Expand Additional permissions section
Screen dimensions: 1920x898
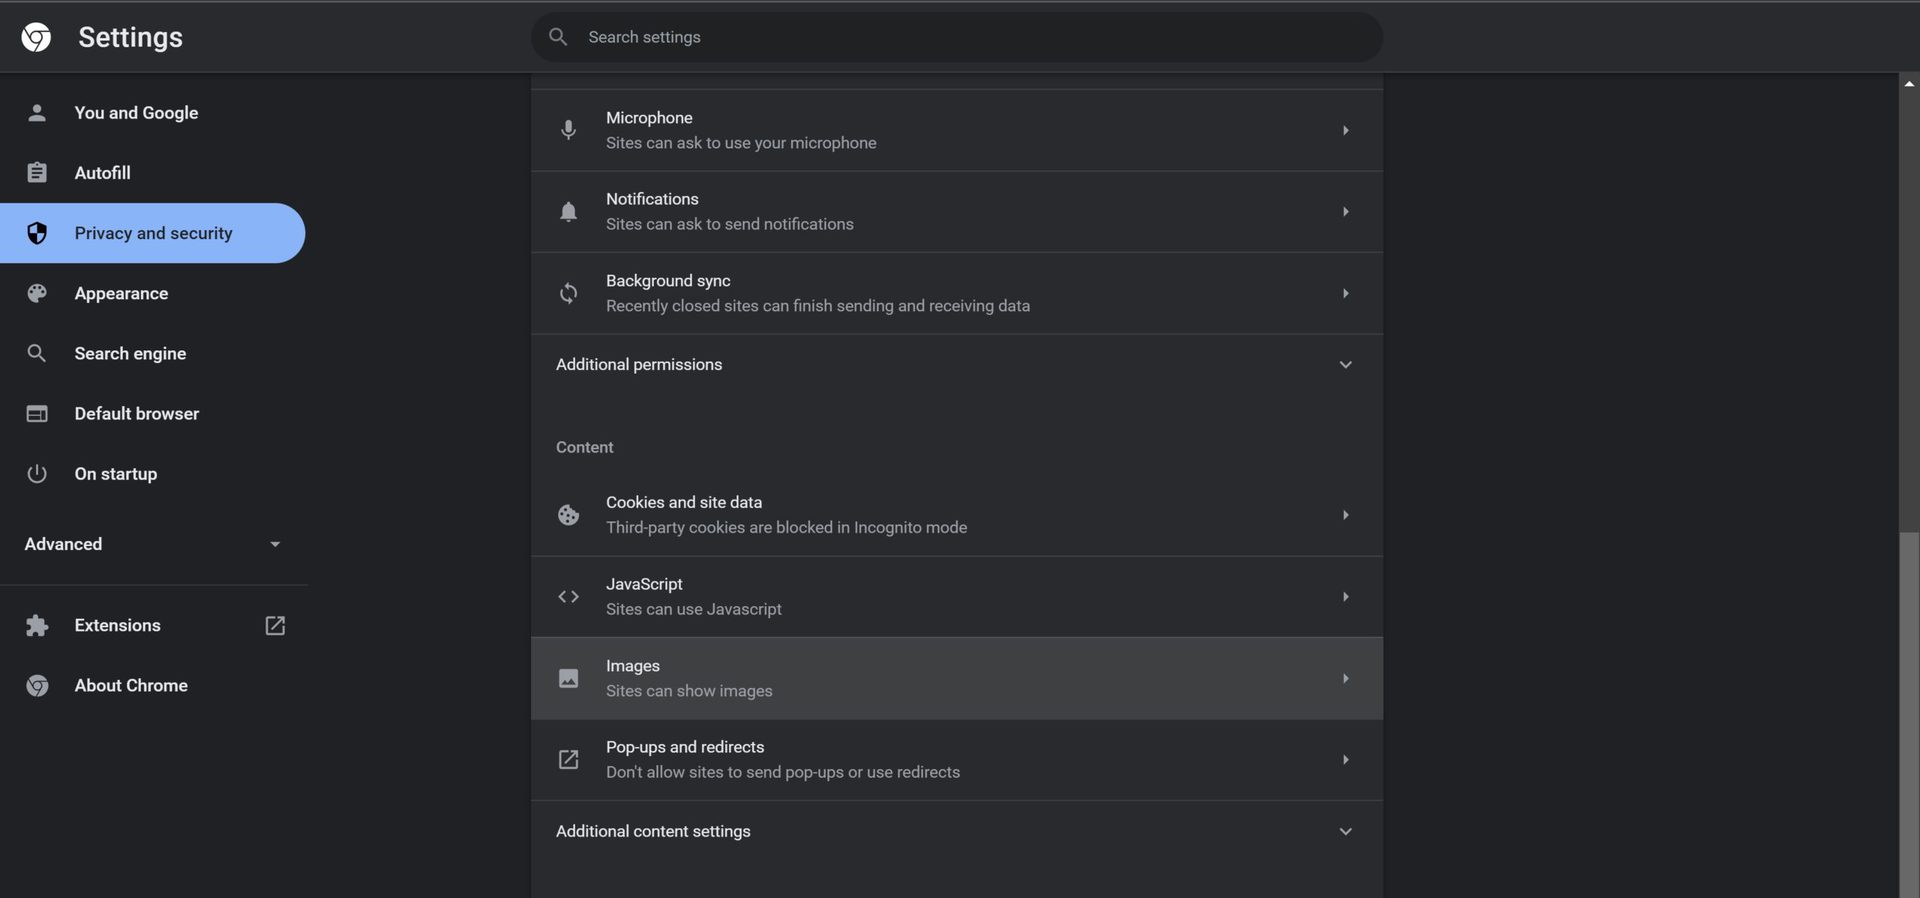point(1345,365)
